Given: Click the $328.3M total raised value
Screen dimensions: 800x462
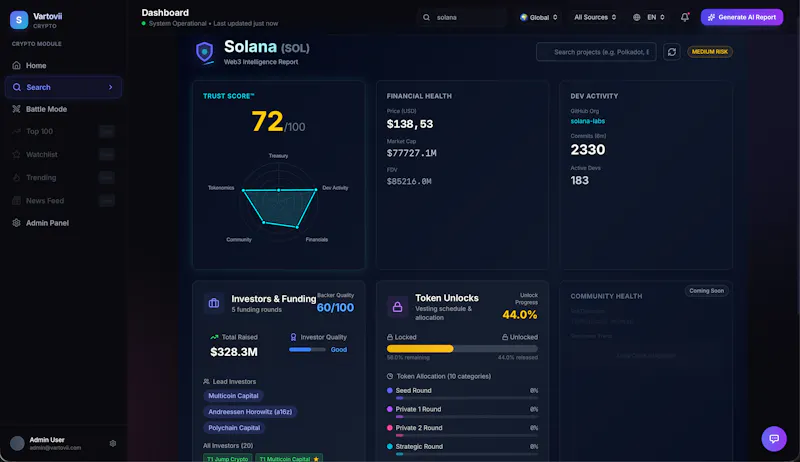Looking at the screenshot, I should [234, 352].
